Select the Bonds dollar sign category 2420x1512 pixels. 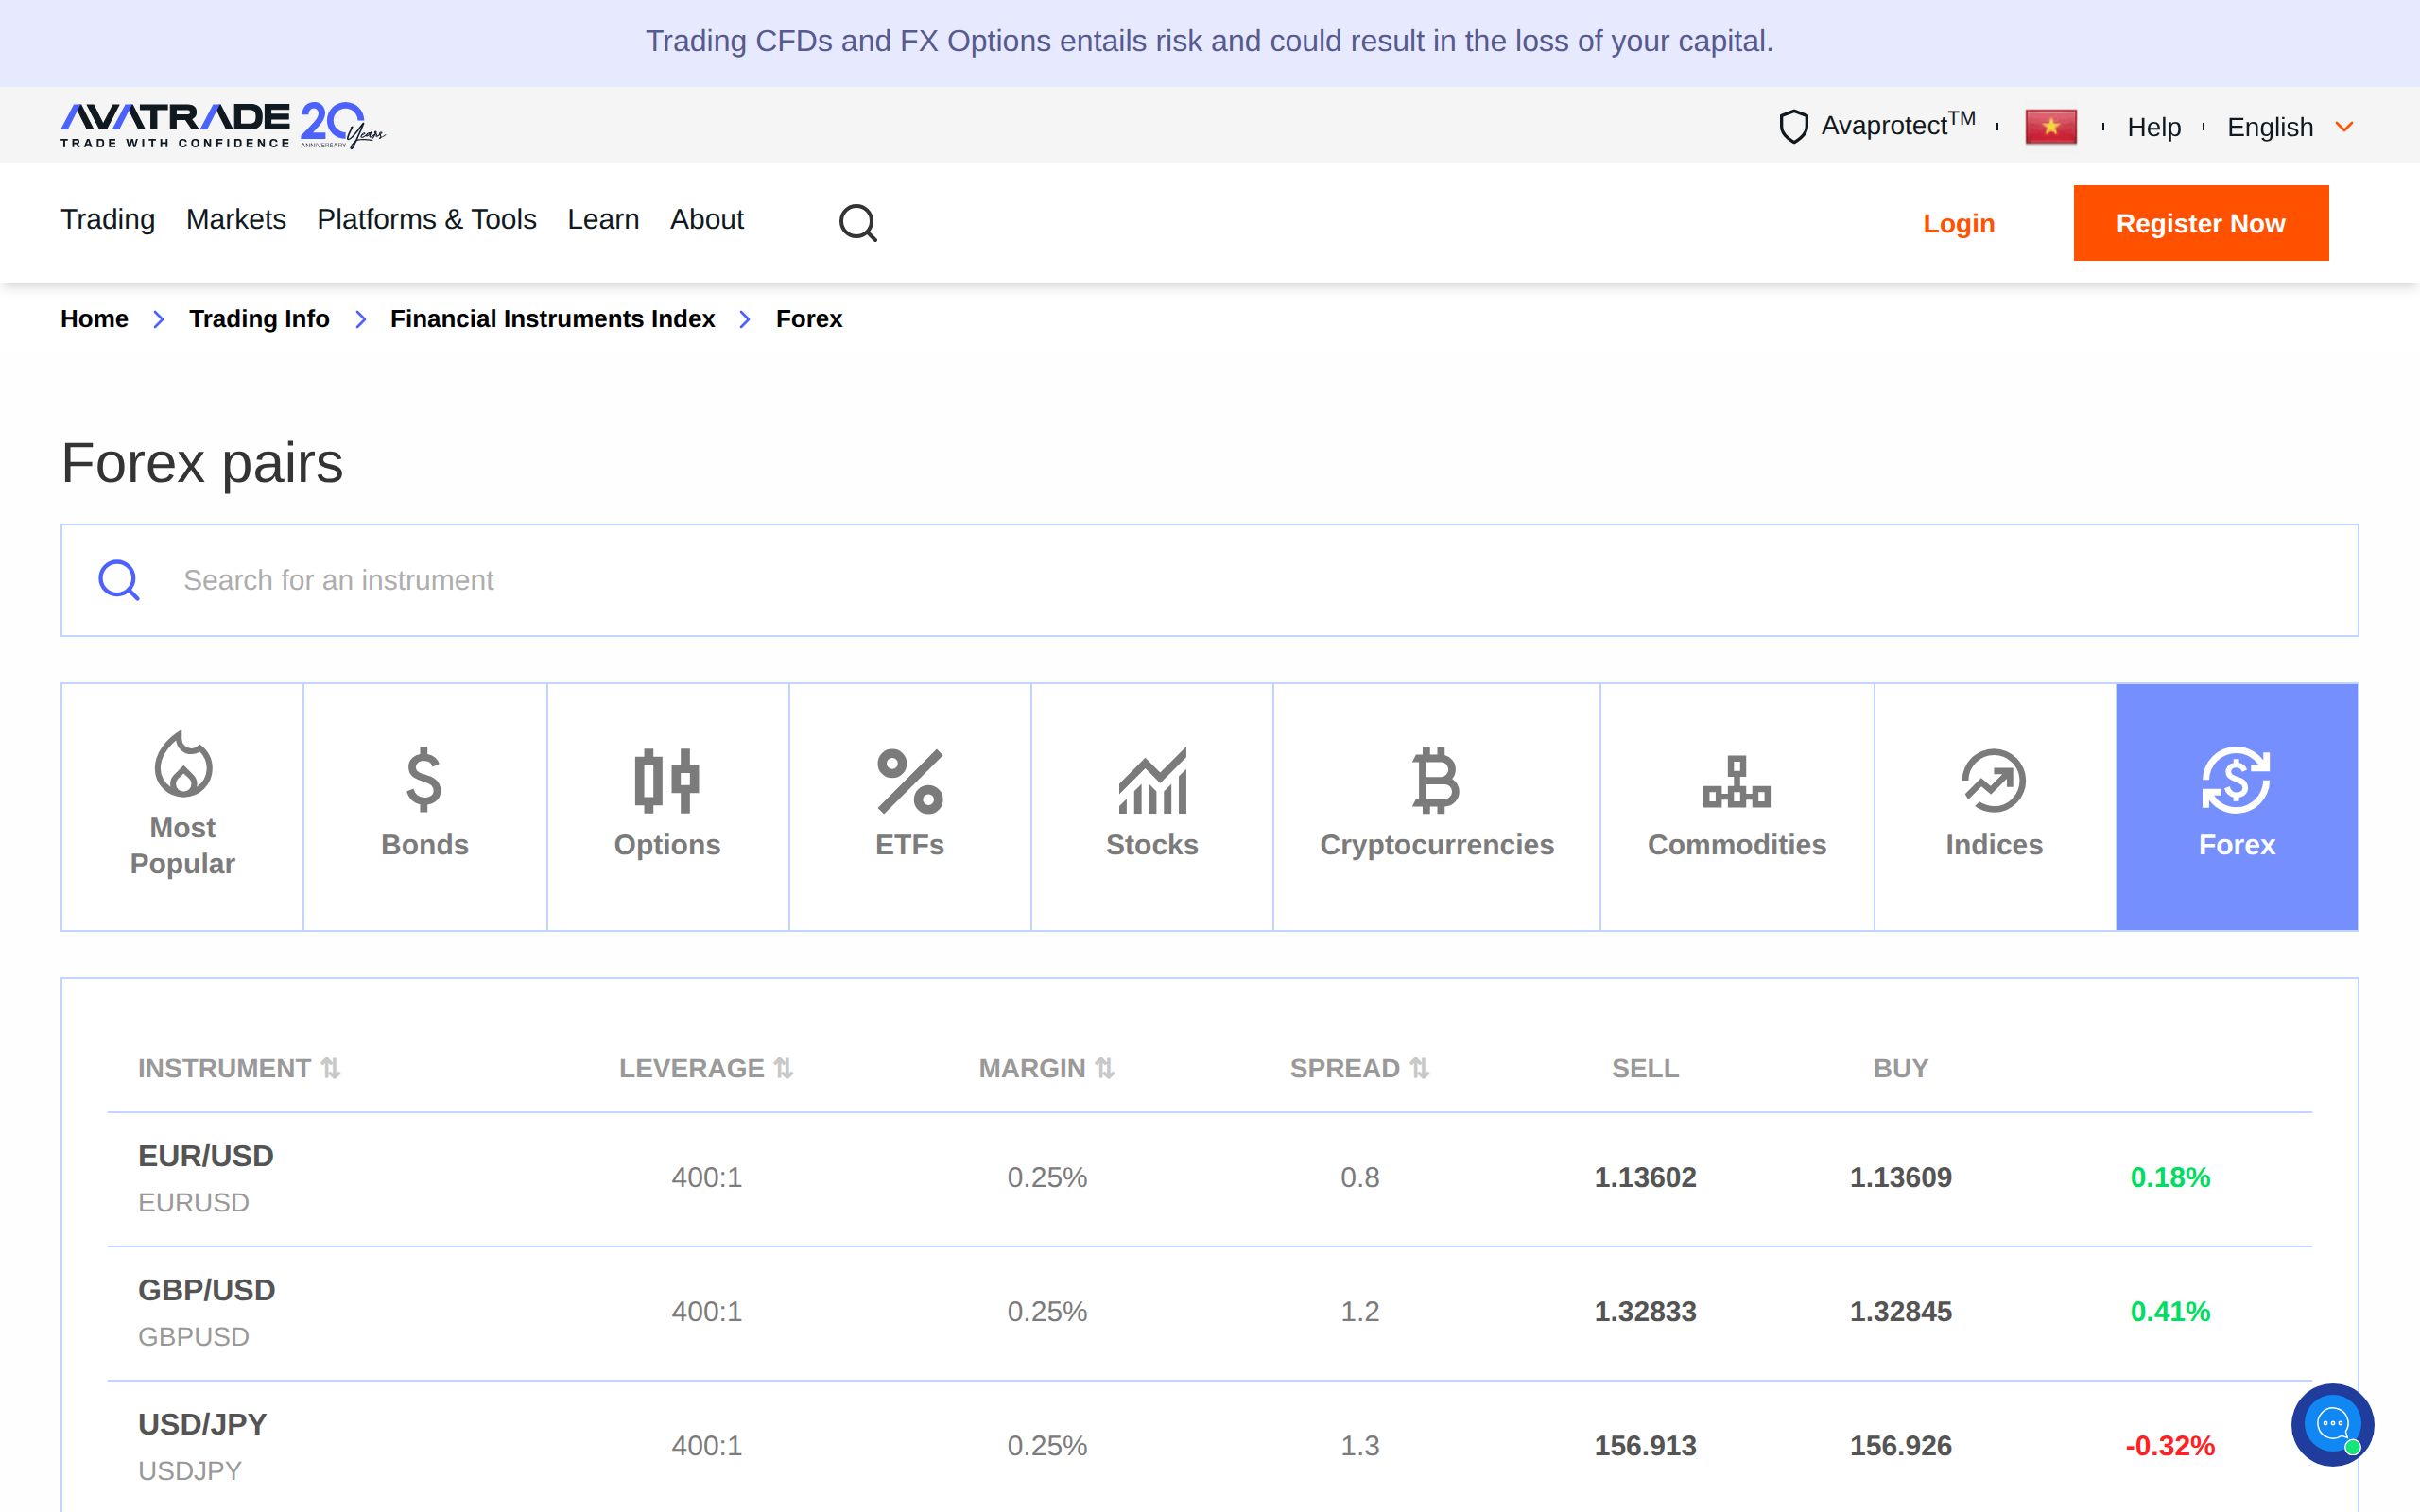click(425, 806)
